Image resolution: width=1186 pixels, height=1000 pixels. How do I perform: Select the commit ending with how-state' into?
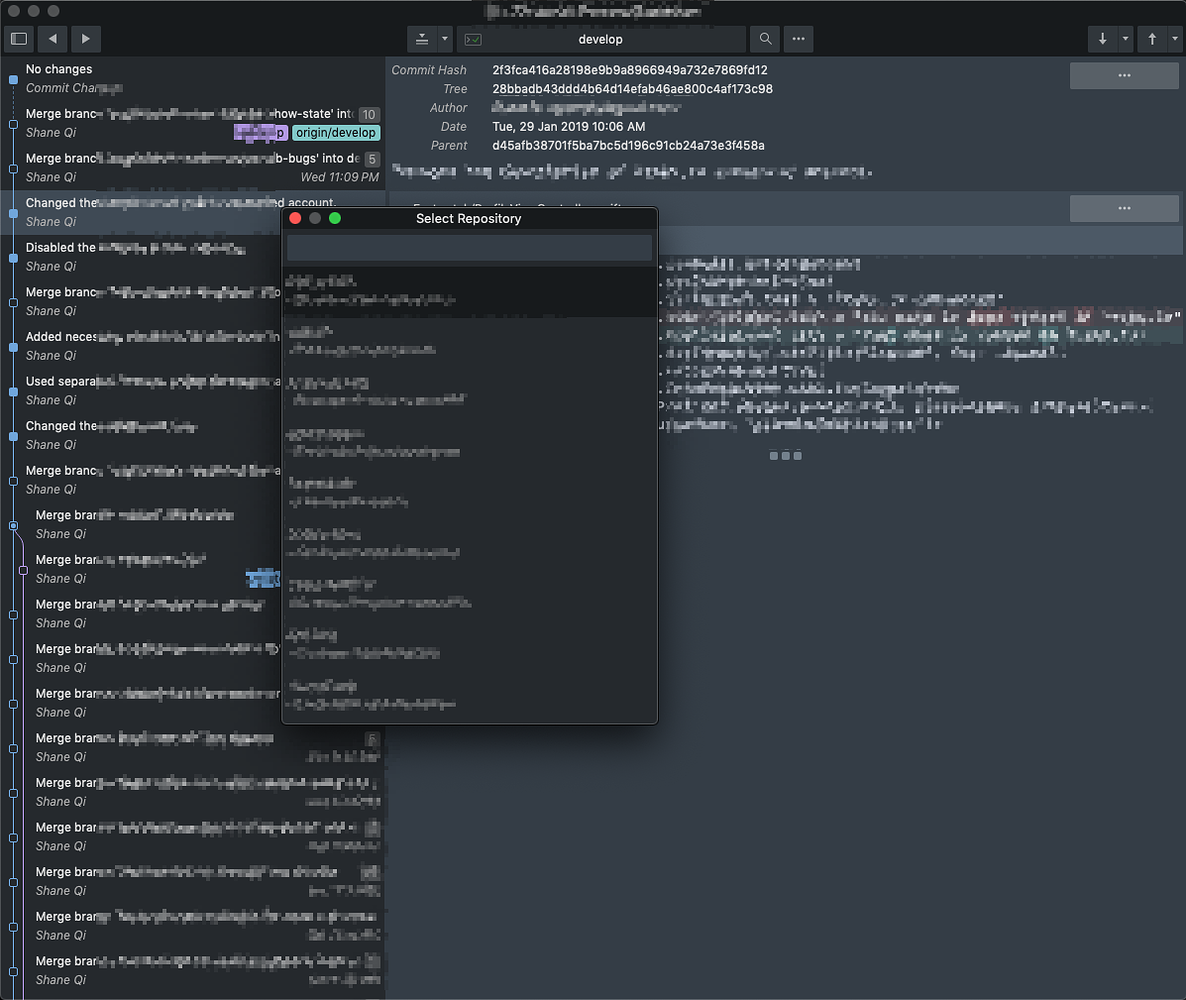pos(193,123)
